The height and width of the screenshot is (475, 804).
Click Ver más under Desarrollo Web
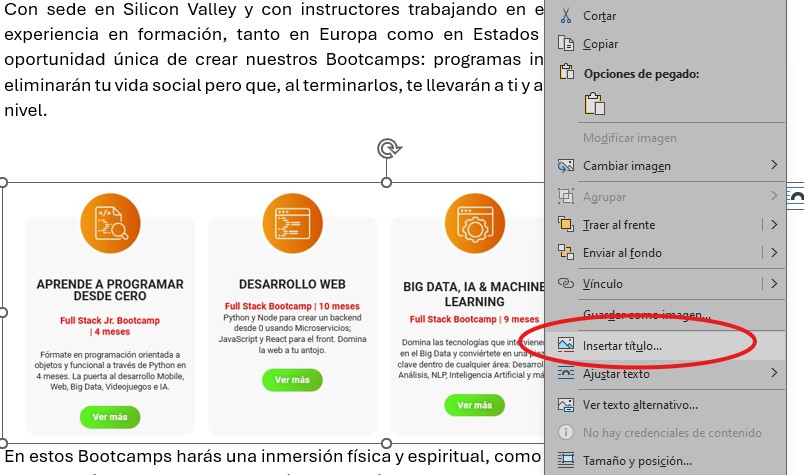tap(292, 380)
